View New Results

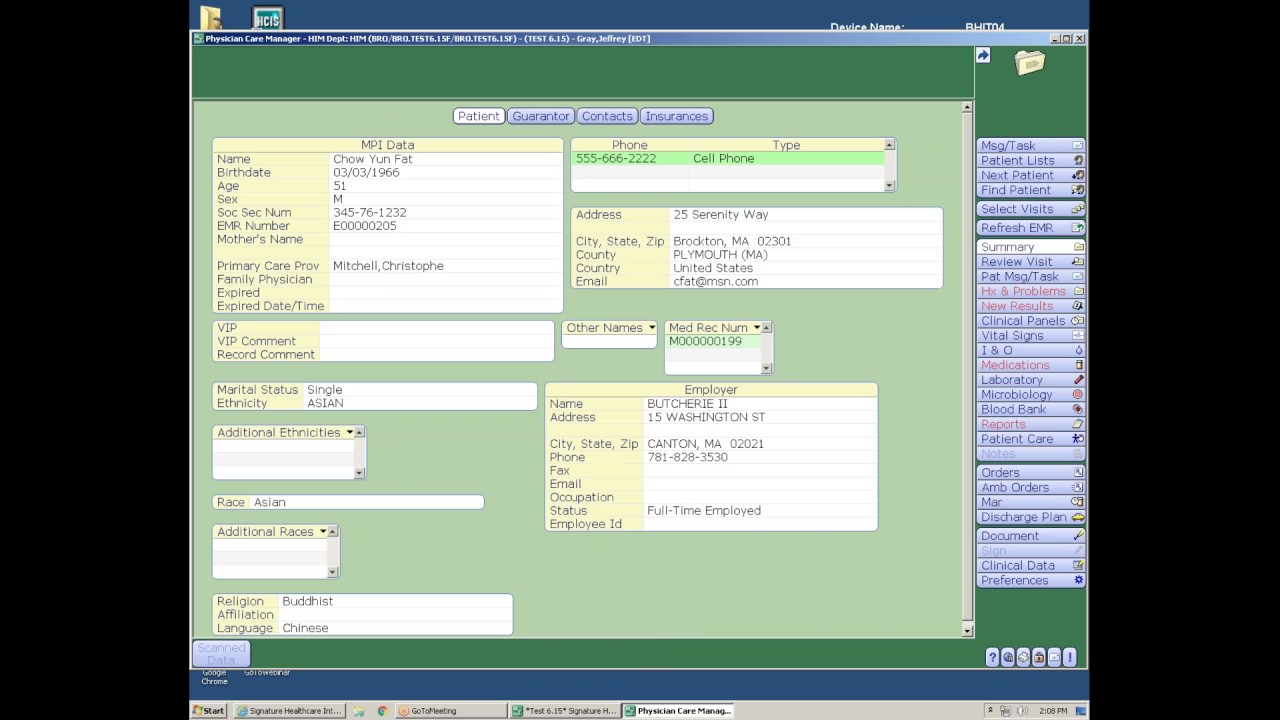pyautogui.click(x=1031, y=306)
